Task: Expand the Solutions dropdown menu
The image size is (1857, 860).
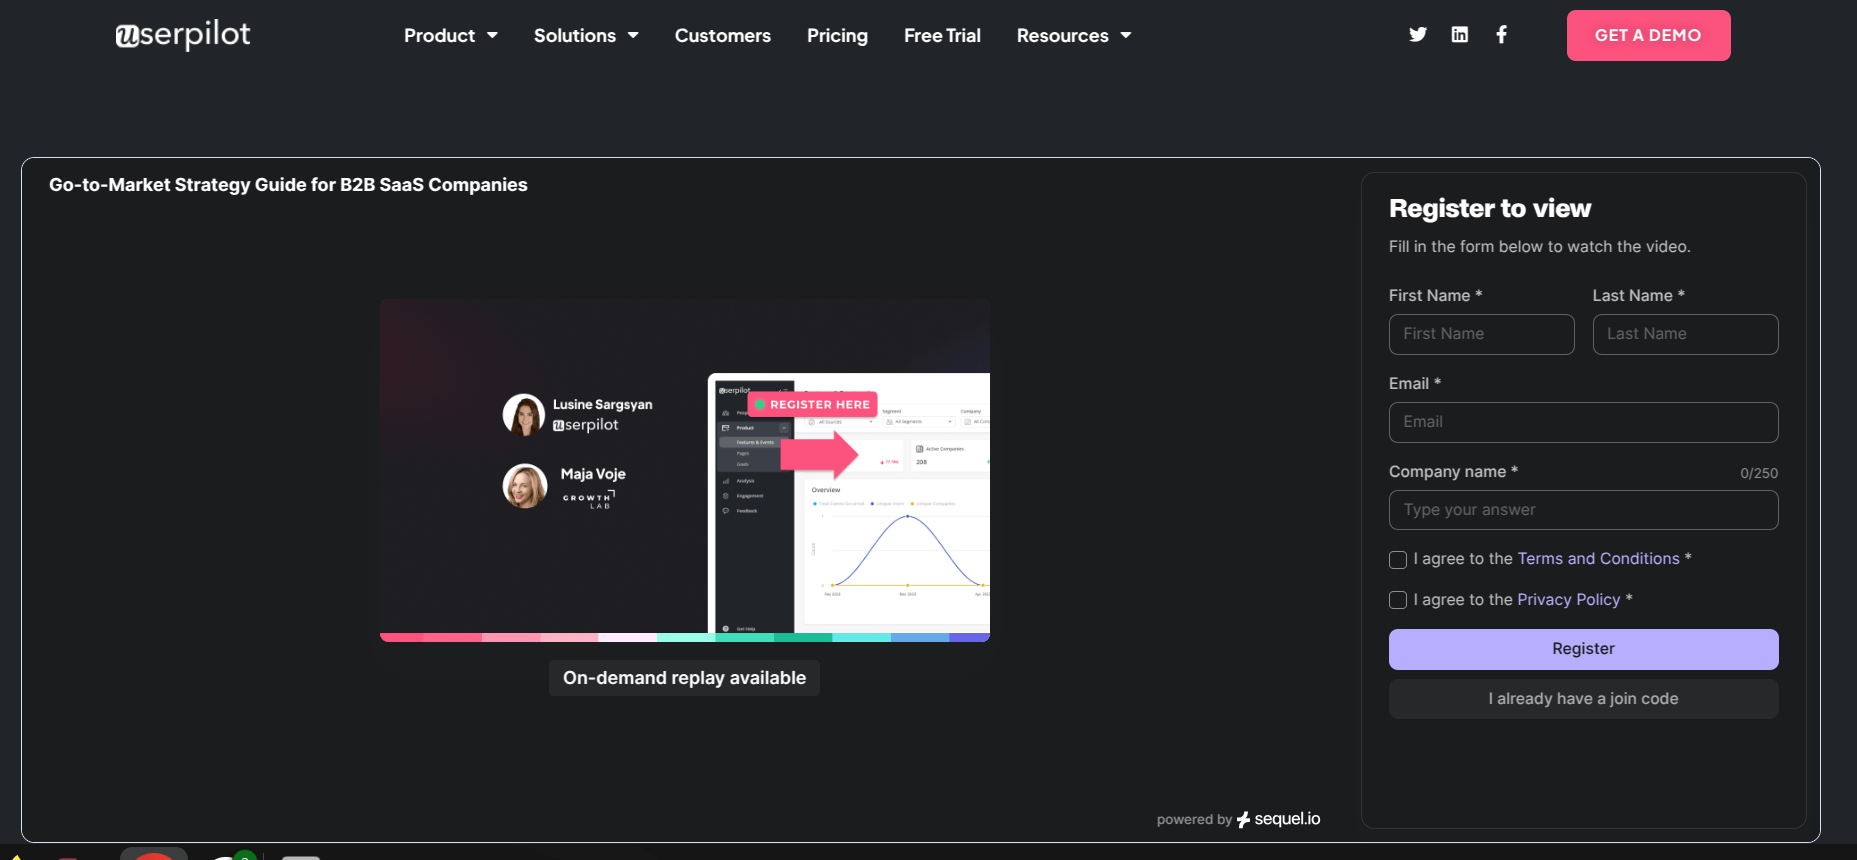Action: [x=586, y=36]
